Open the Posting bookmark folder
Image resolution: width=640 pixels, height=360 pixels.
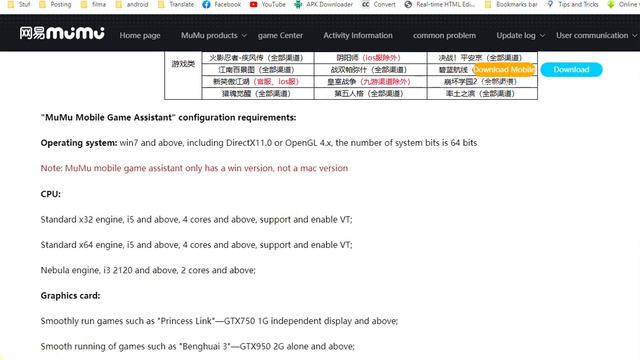point(55,4)
